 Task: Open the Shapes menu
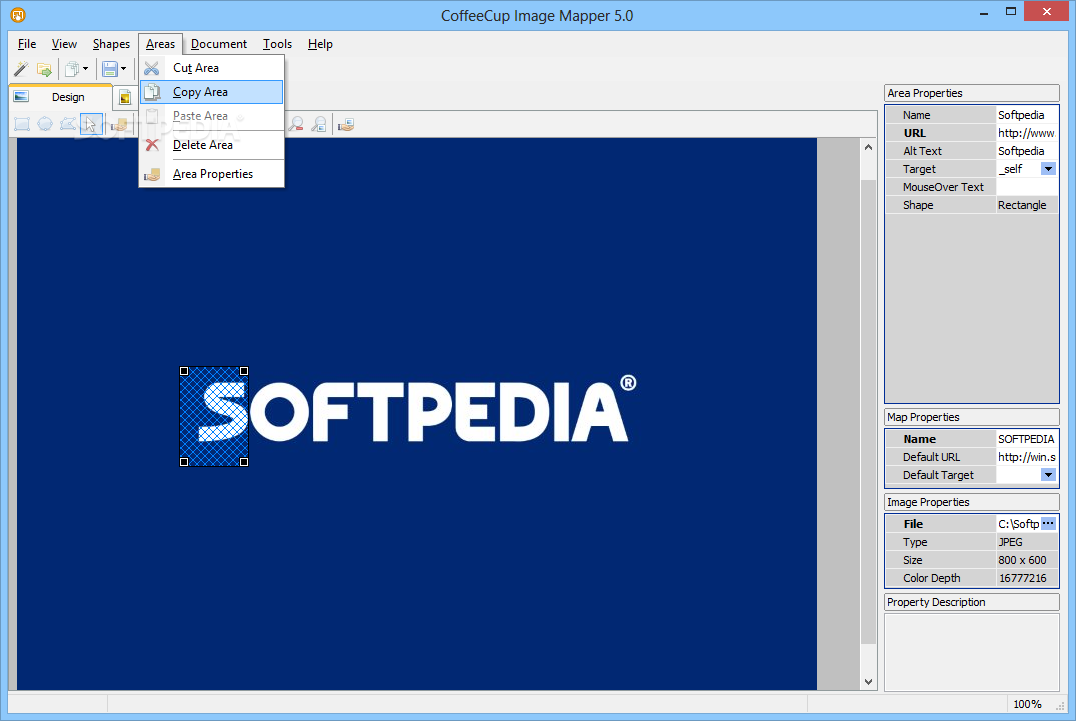coord(111,44)
